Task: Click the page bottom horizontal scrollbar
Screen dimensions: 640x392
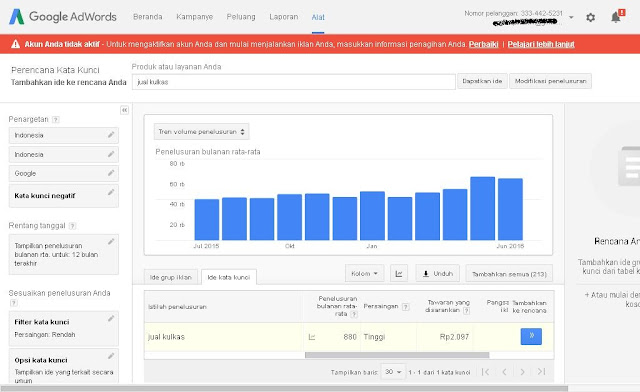Action: click(284, 388)
